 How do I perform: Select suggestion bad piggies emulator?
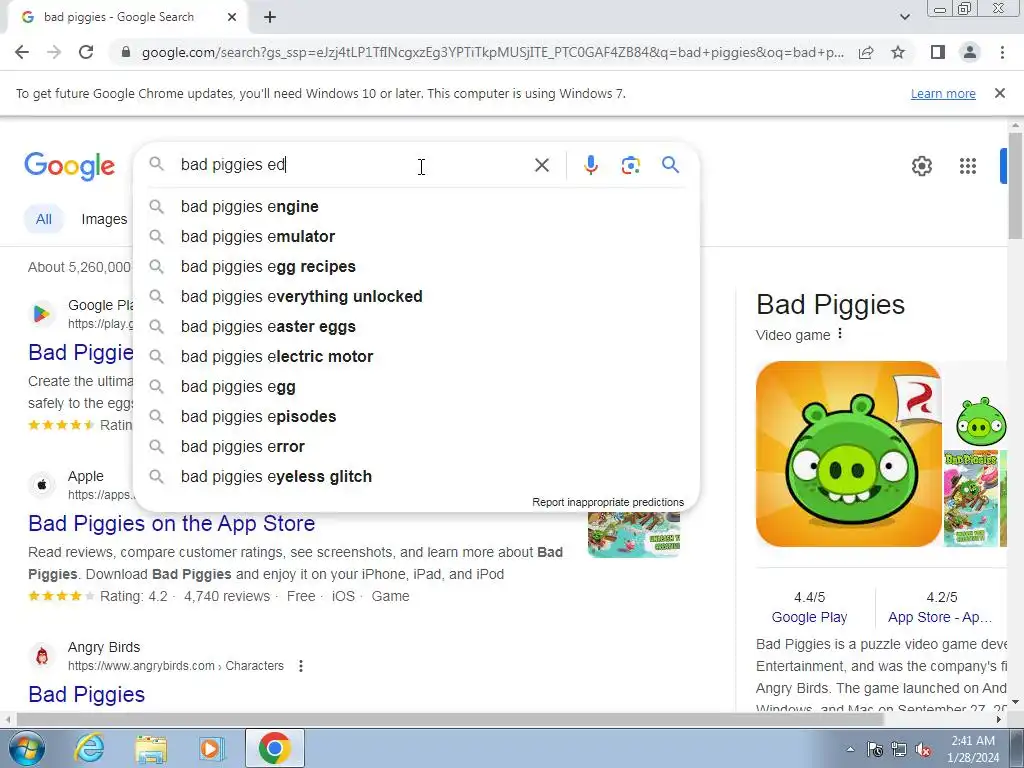tap(416, 236)
